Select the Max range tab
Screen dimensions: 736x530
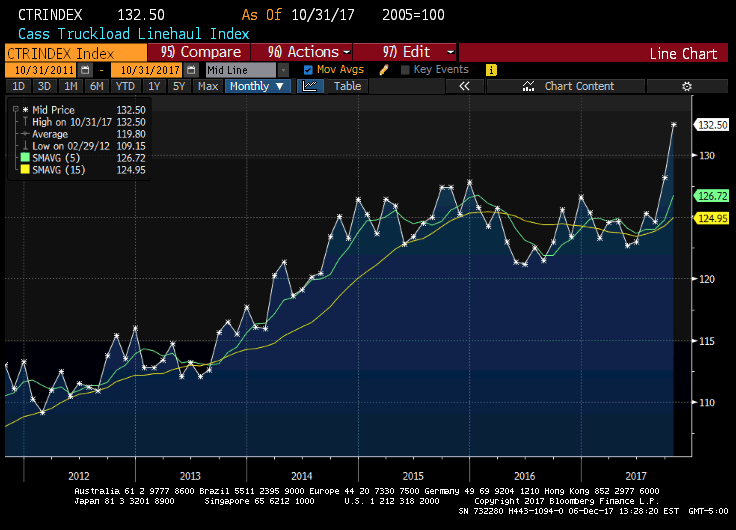[x=207, y=86]
